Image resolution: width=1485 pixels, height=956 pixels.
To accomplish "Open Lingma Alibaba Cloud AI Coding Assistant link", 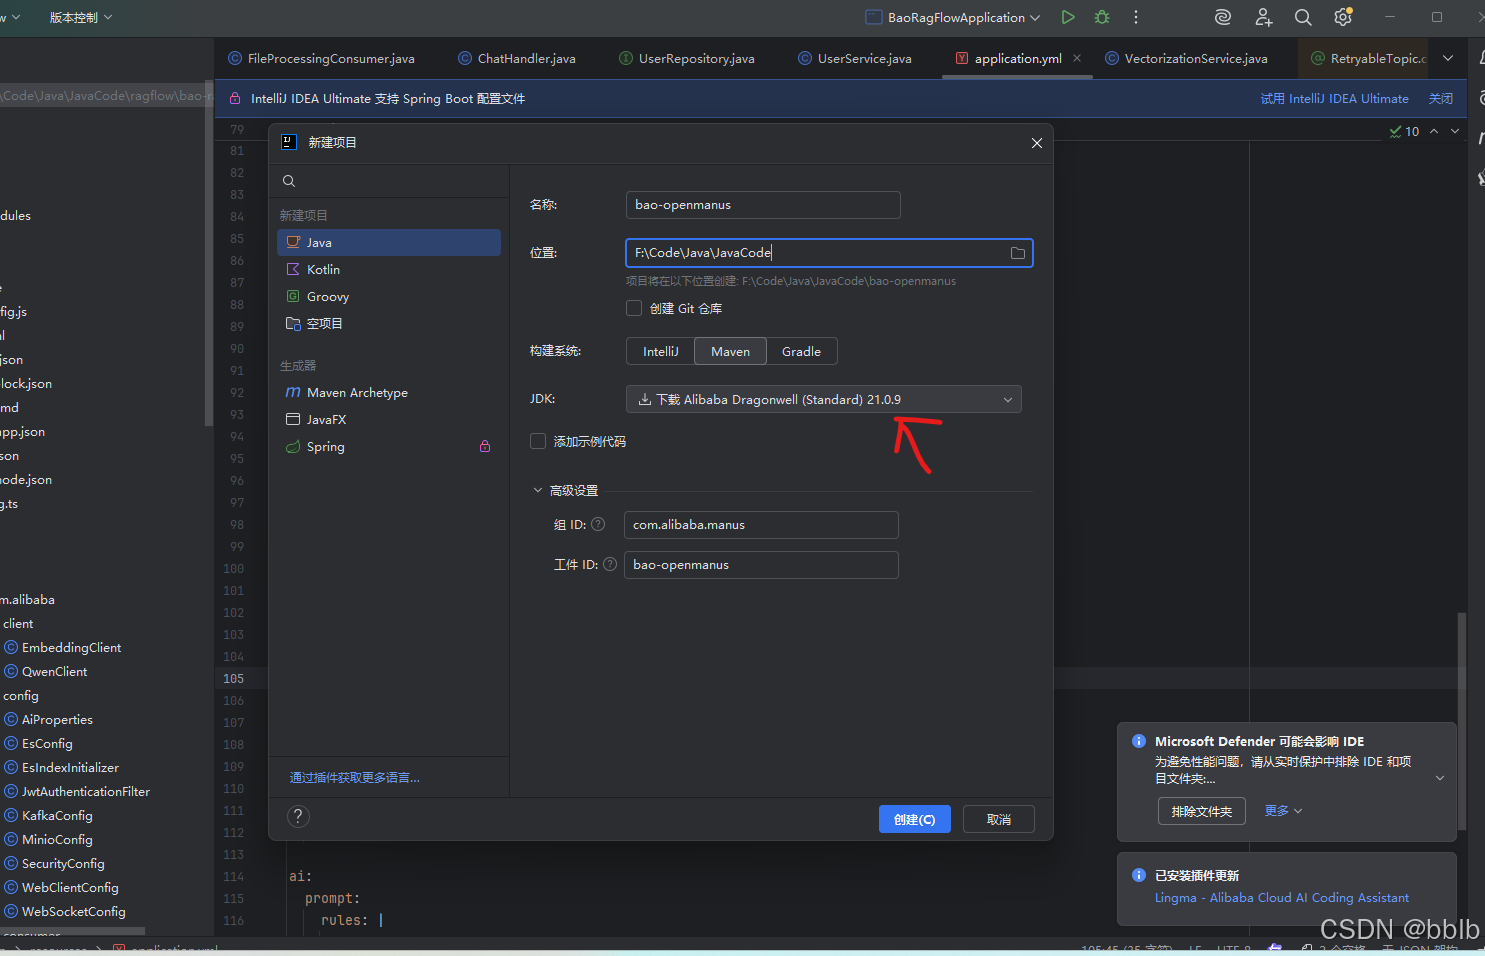I will point(1282,897).
